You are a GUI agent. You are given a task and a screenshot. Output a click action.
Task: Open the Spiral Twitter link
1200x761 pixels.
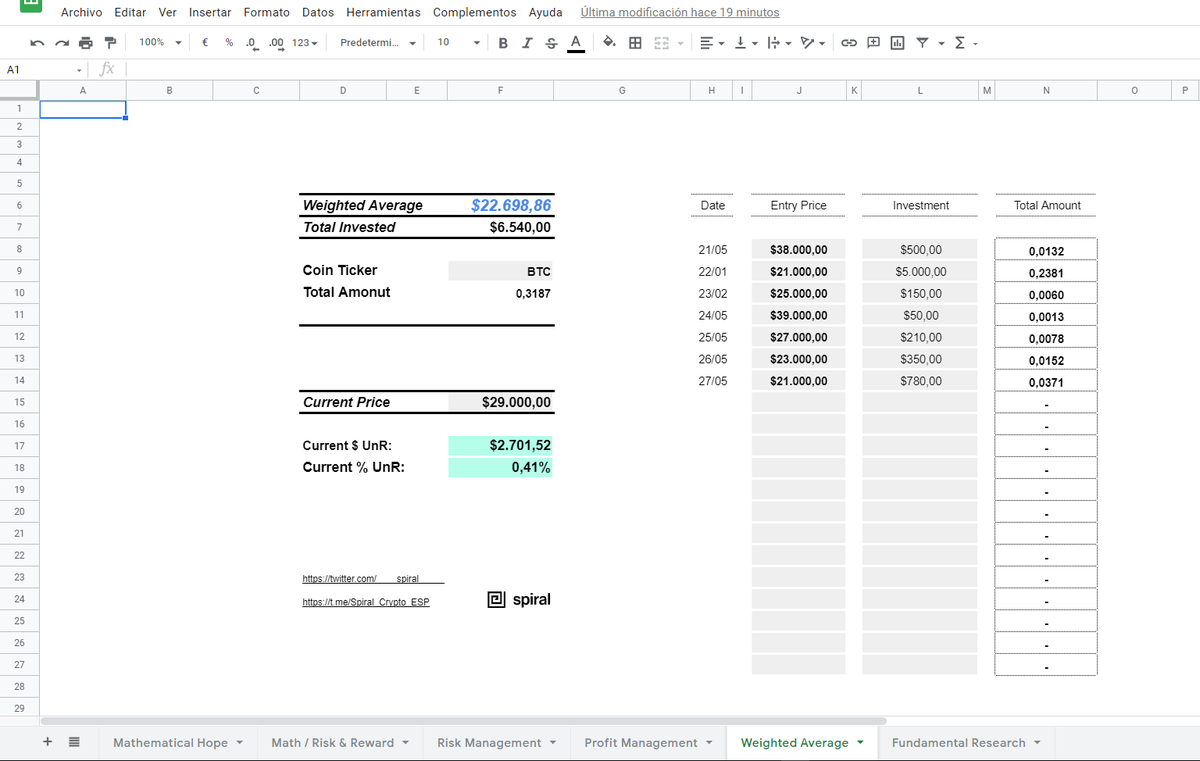coord(373,579)
